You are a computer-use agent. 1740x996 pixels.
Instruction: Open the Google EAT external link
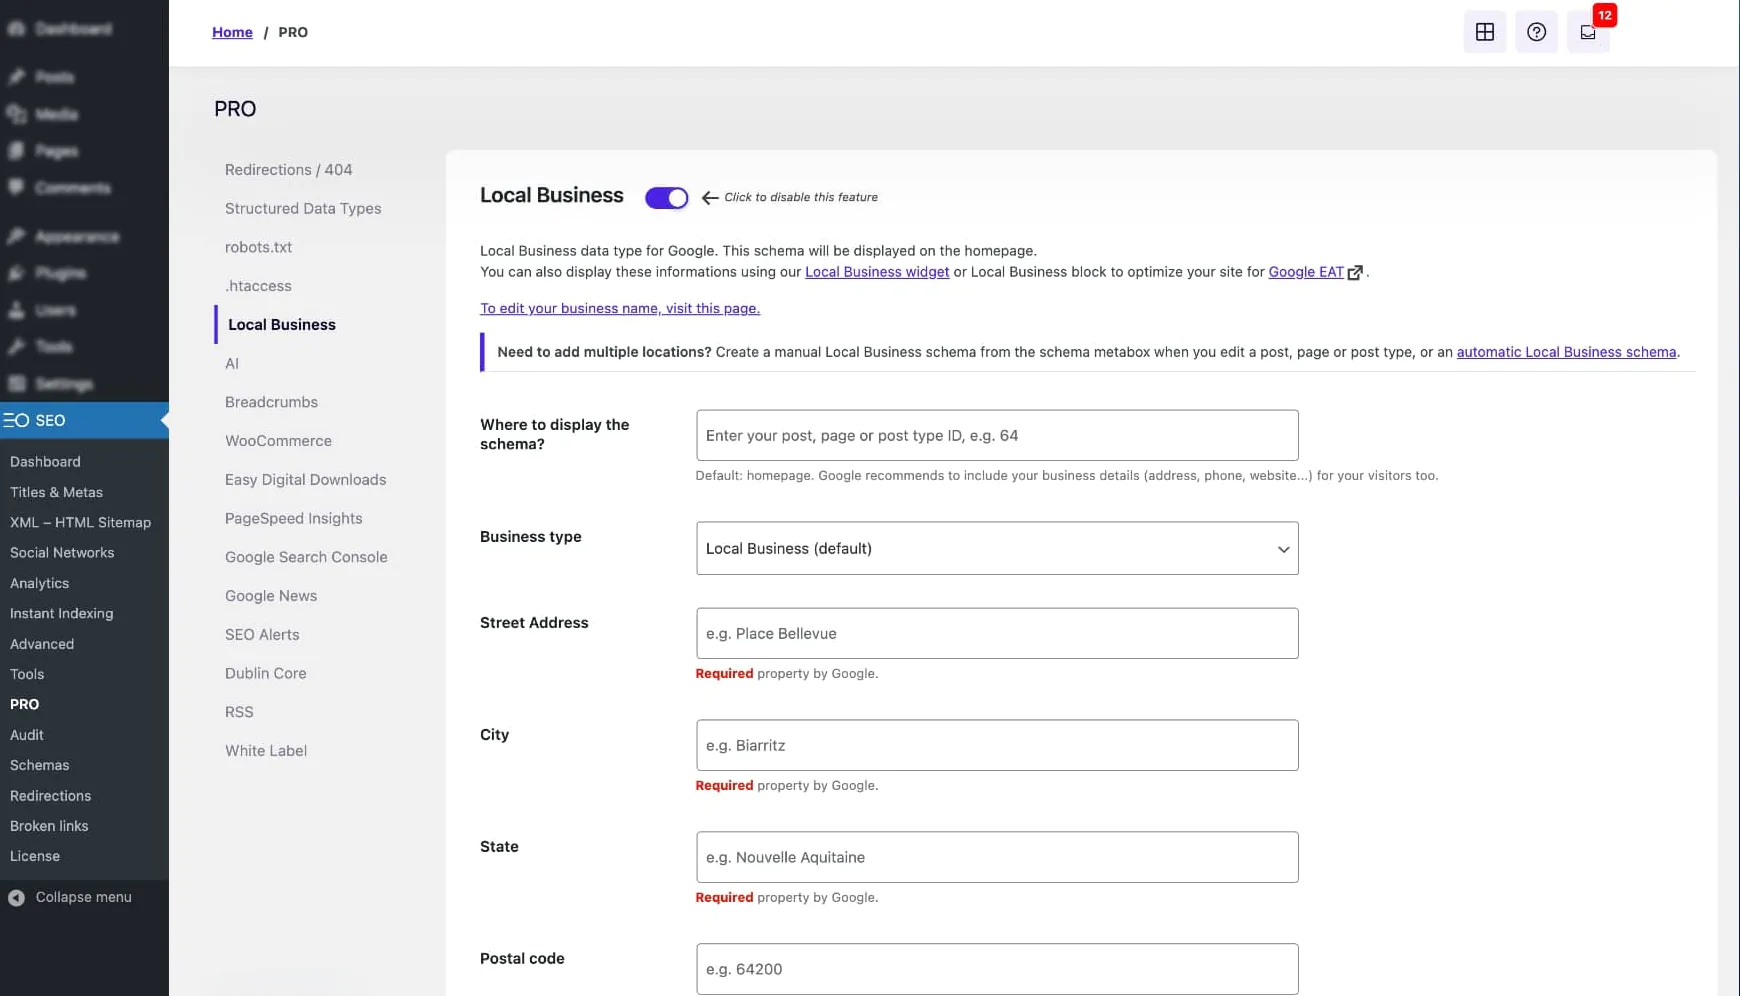[x=1306, y=272]
